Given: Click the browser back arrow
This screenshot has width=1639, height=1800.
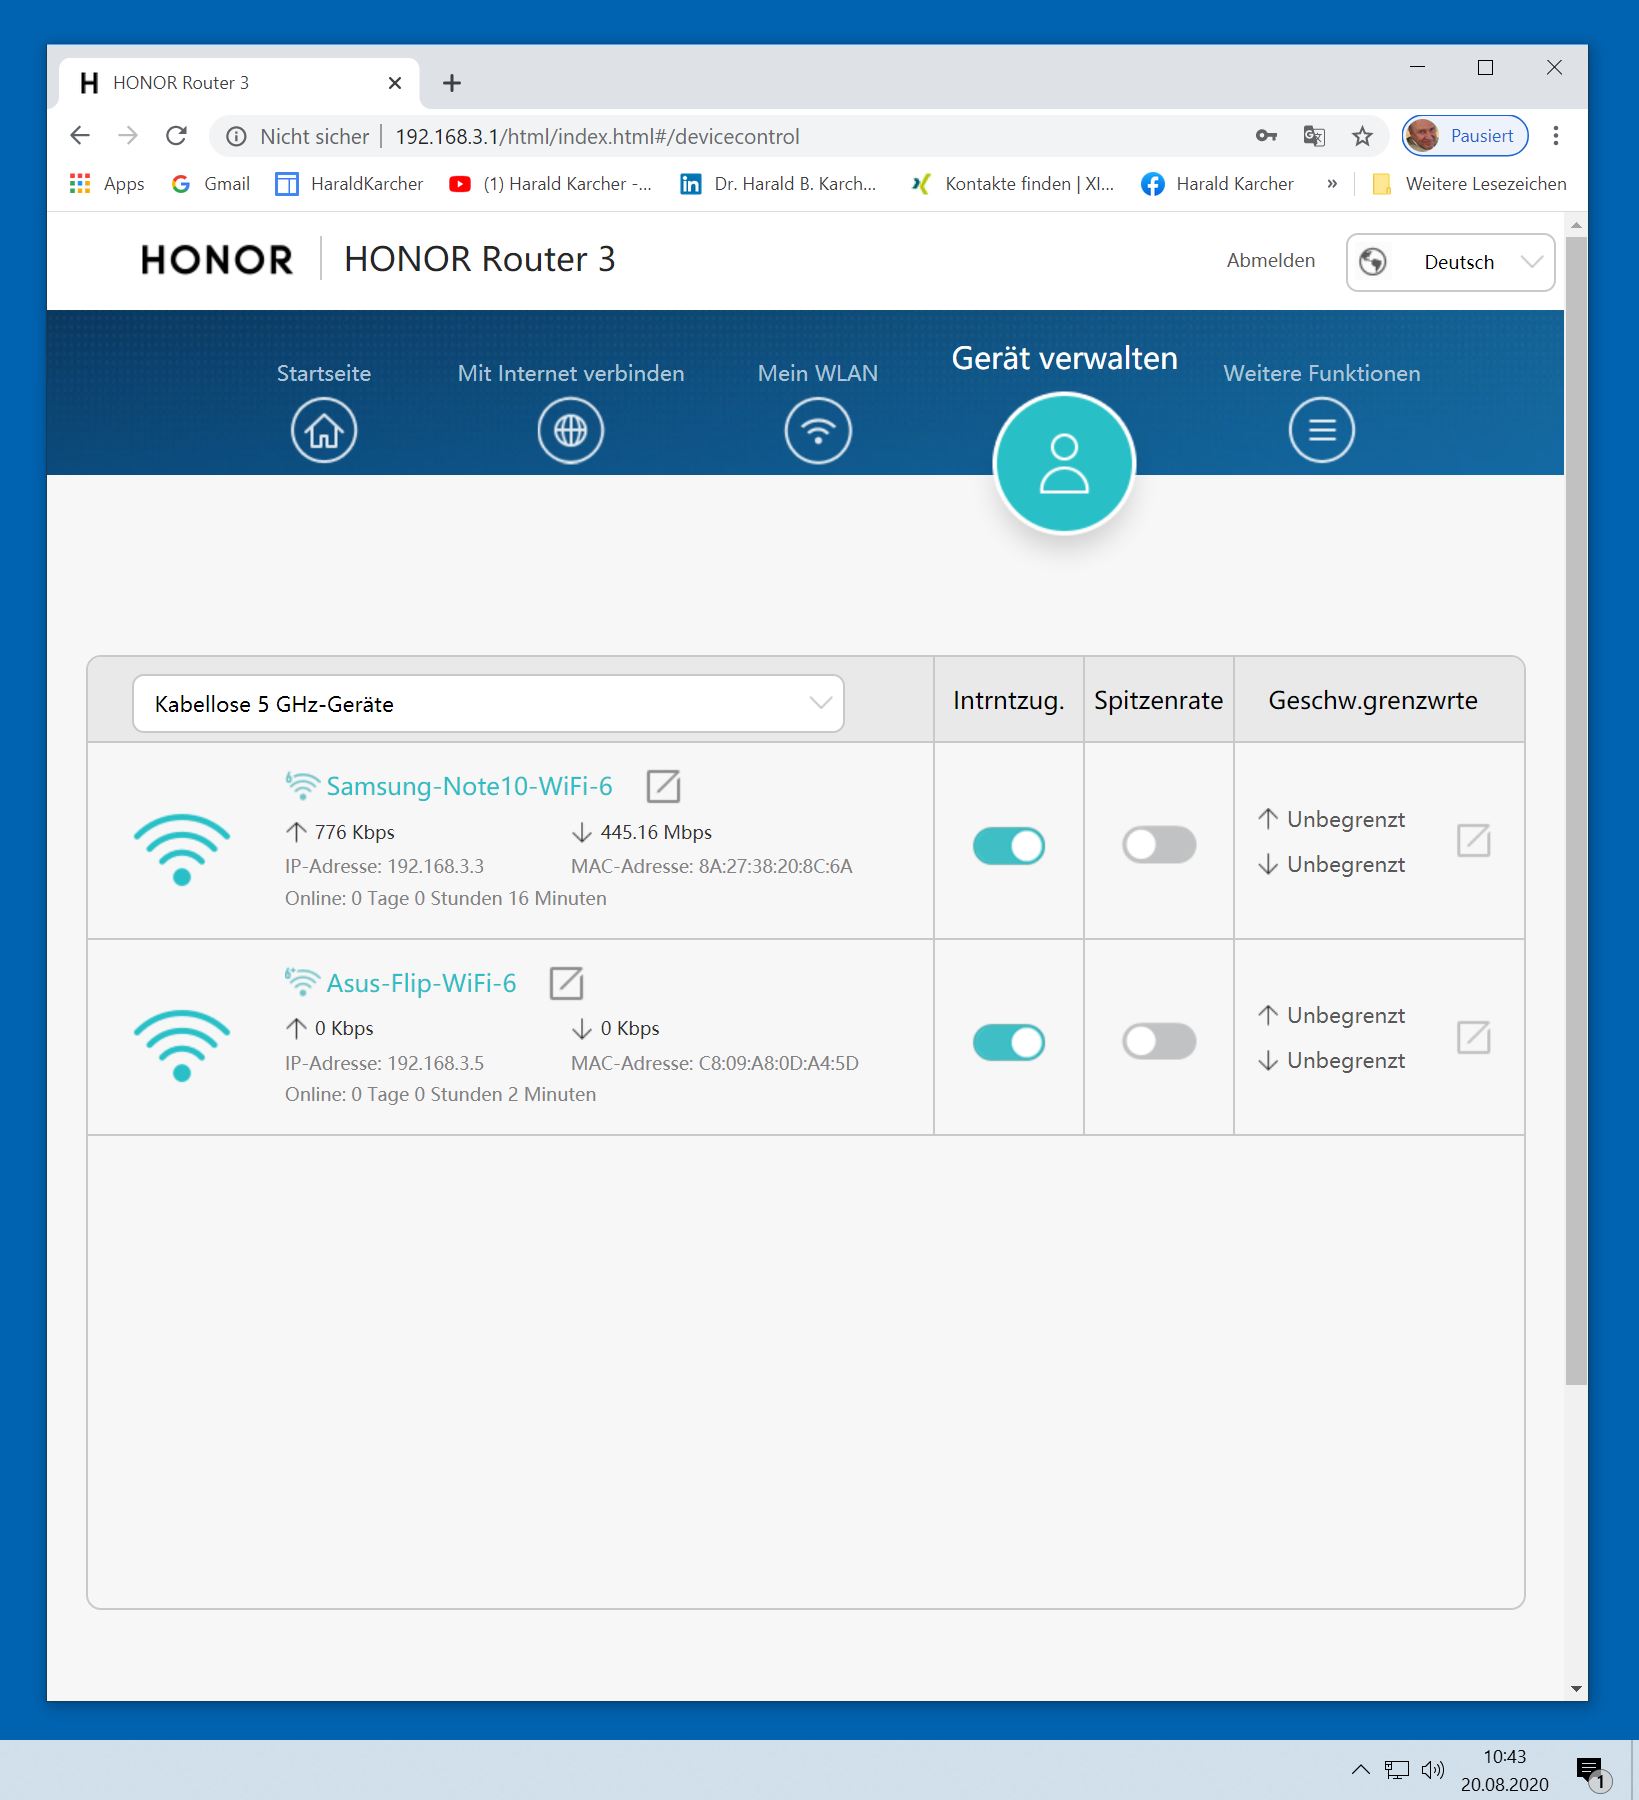Looking at the screenshot, I should [x=80, y=136].
